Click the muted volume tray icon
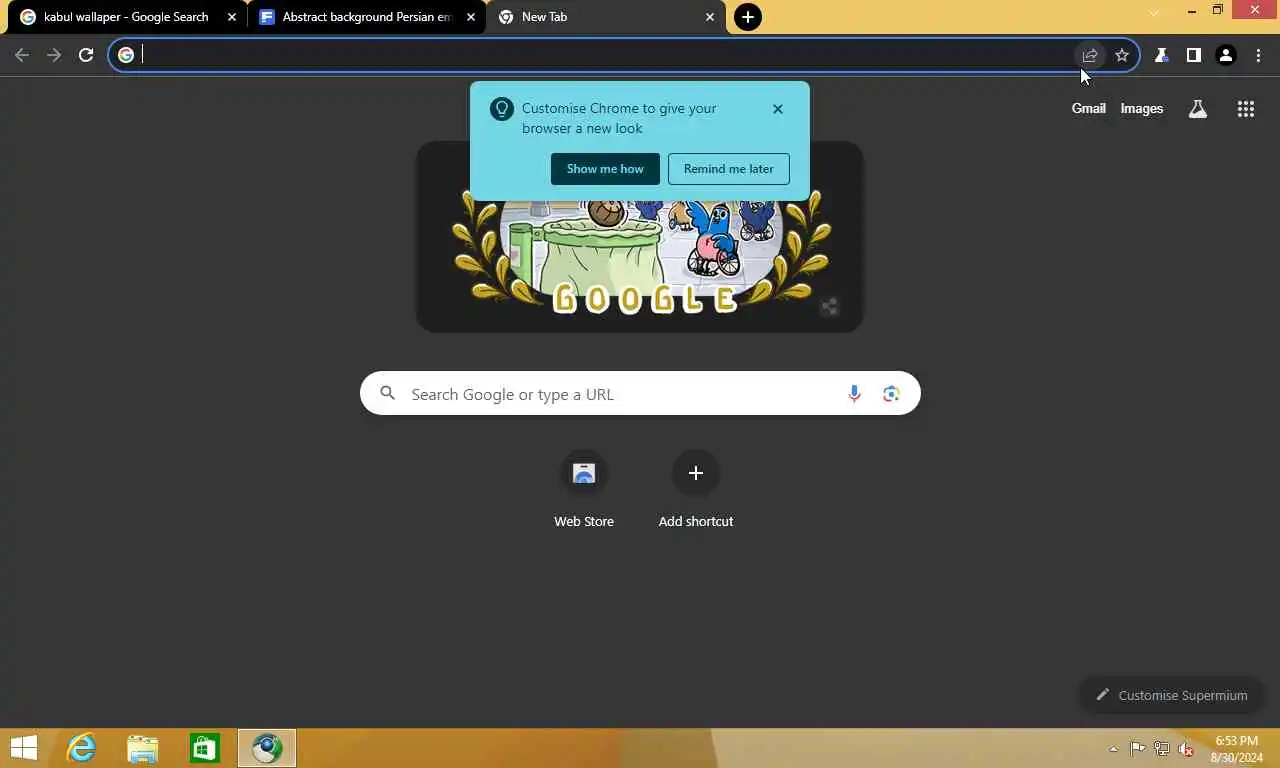Image resolution: width=1280 pixels, height=768 pixels. click(x=1186, y=749)
